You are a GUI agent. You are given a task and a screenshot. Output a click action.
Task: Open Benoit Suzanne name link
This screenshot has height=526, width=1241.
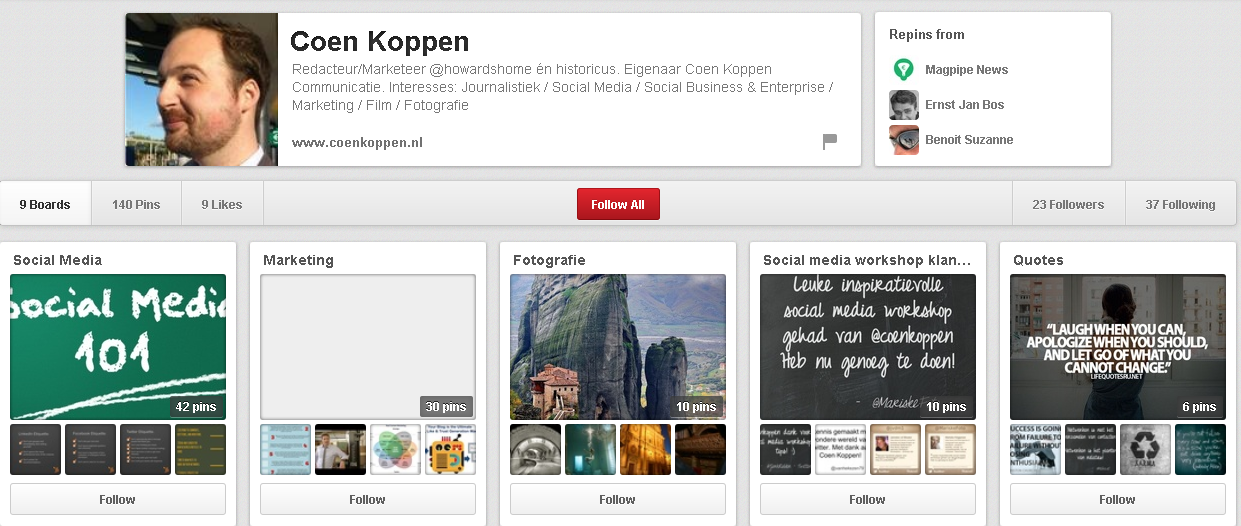click(x=969, y=140)
